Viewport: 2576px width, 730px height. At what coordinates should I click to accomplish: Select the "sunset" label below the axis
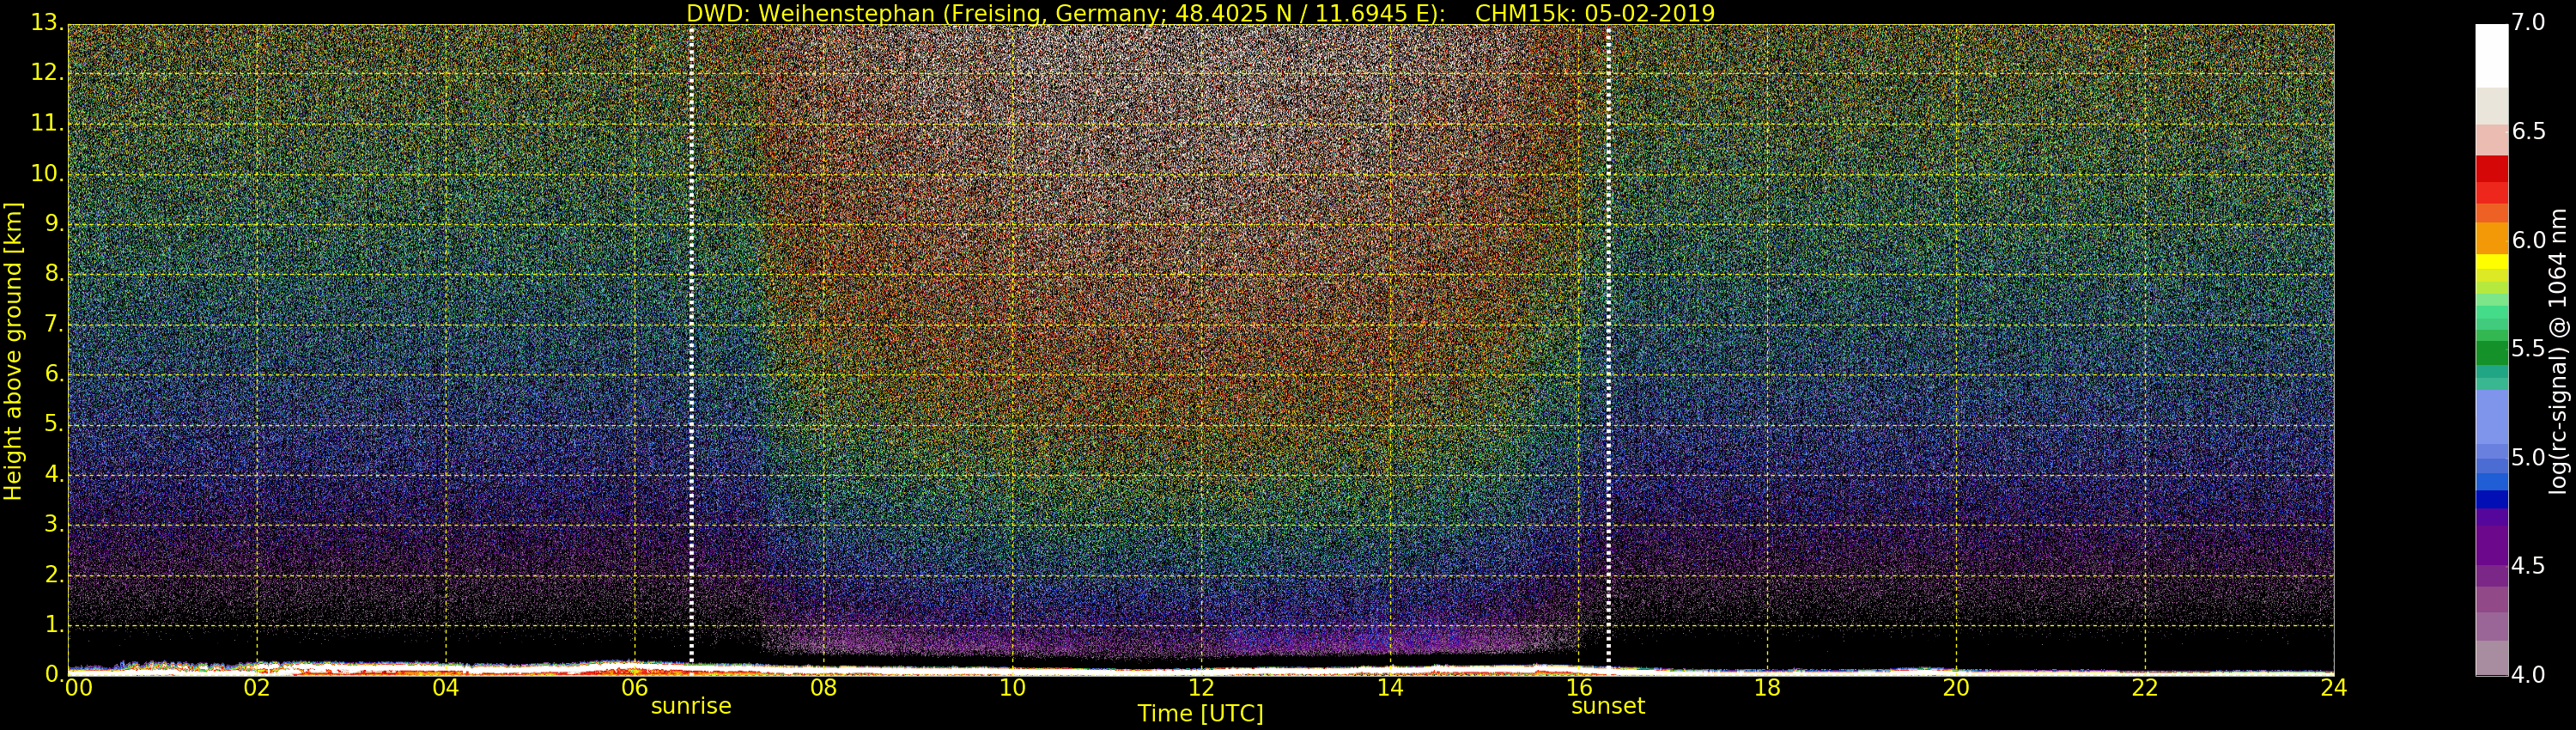(1607, 706)
